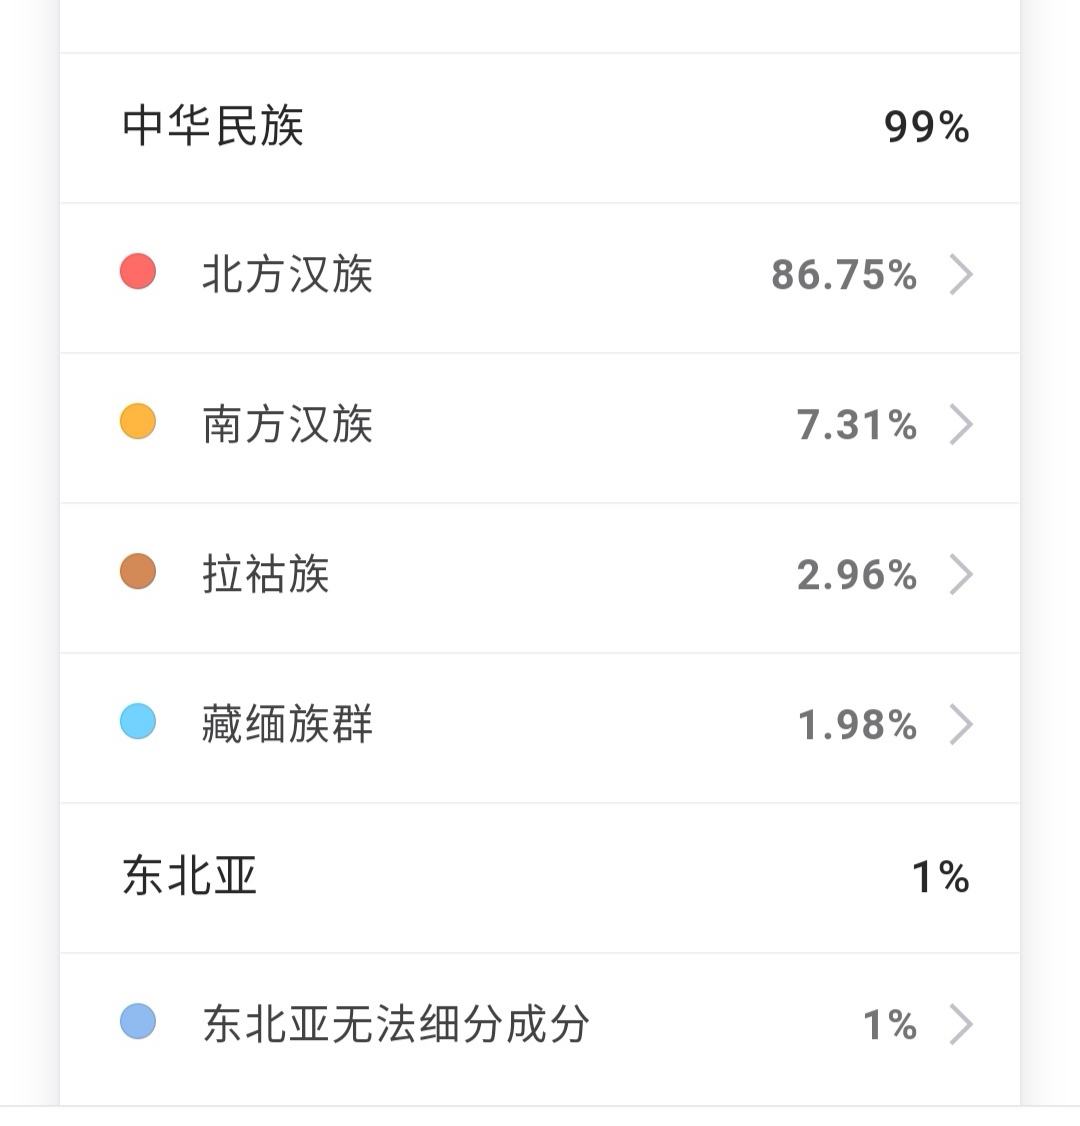
Task: Expand the 东北亚无法细分成分 chevron arrow
Action: pyautogui.click(x=961, y=1024)
